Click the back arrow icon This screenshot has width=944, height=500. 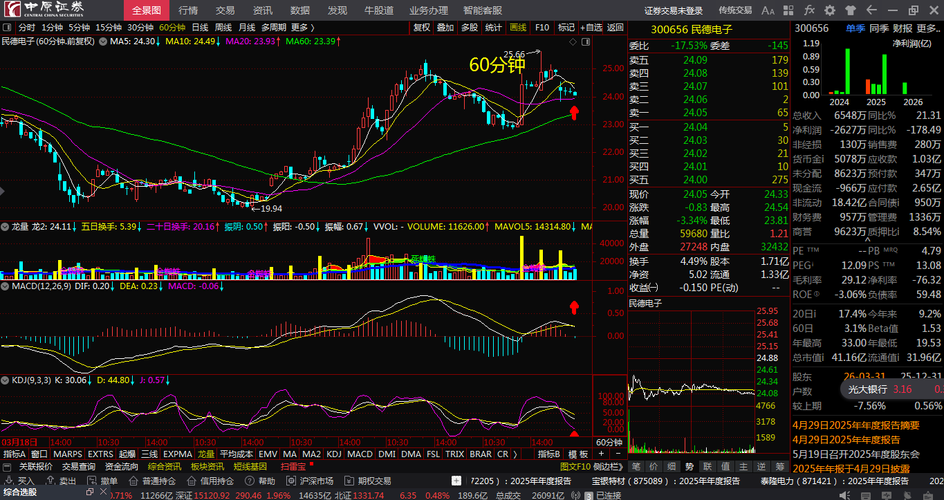click(871, 10)
